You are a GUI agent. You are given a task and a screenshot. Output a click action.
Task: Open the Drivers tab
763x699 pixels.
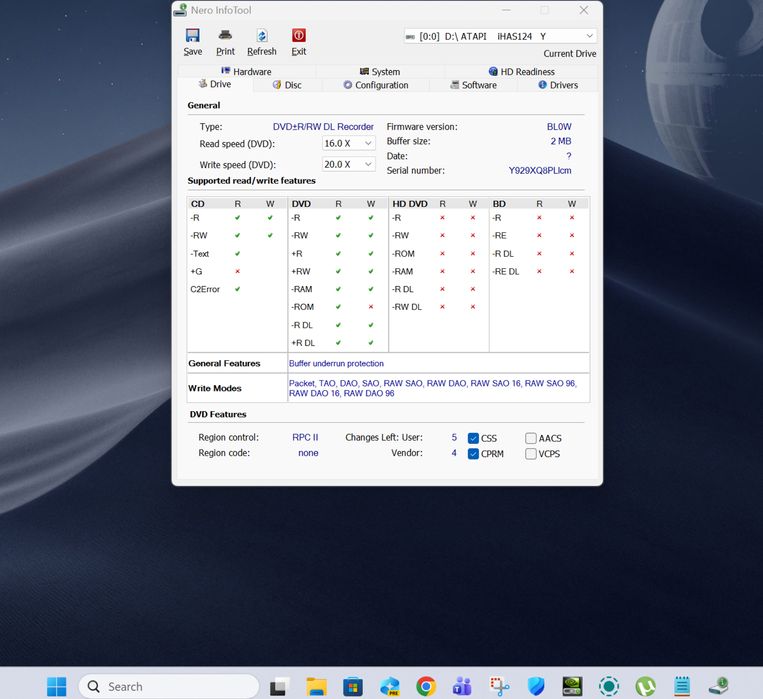click(558, 85)
